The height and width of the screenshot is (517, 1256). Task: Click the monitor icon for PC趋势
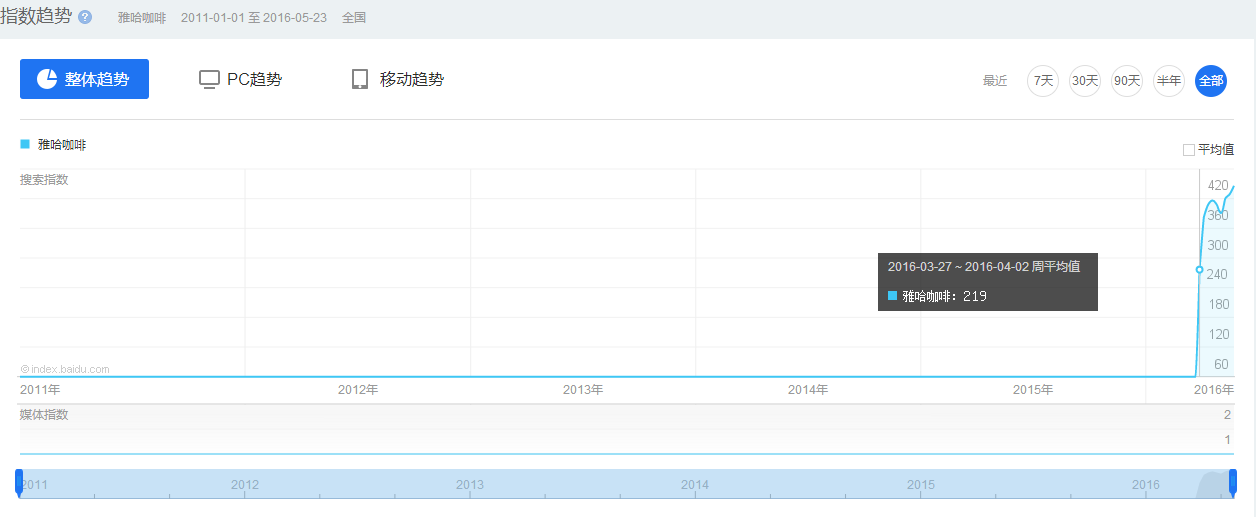tap(209, 79)
